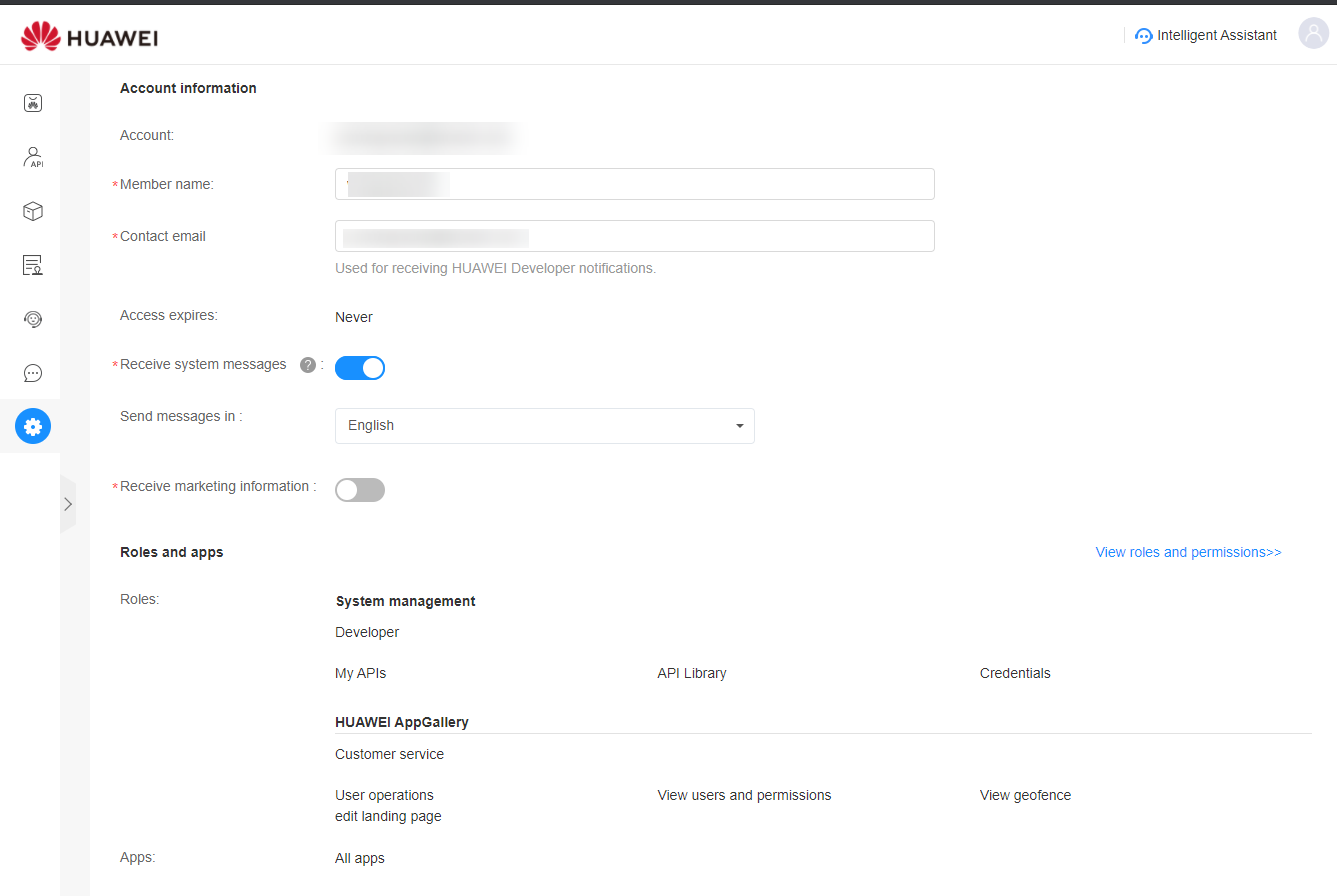Click the 'edit landing page' text
The width and height of the screenshot is (1337, 896).
point(388,816)
